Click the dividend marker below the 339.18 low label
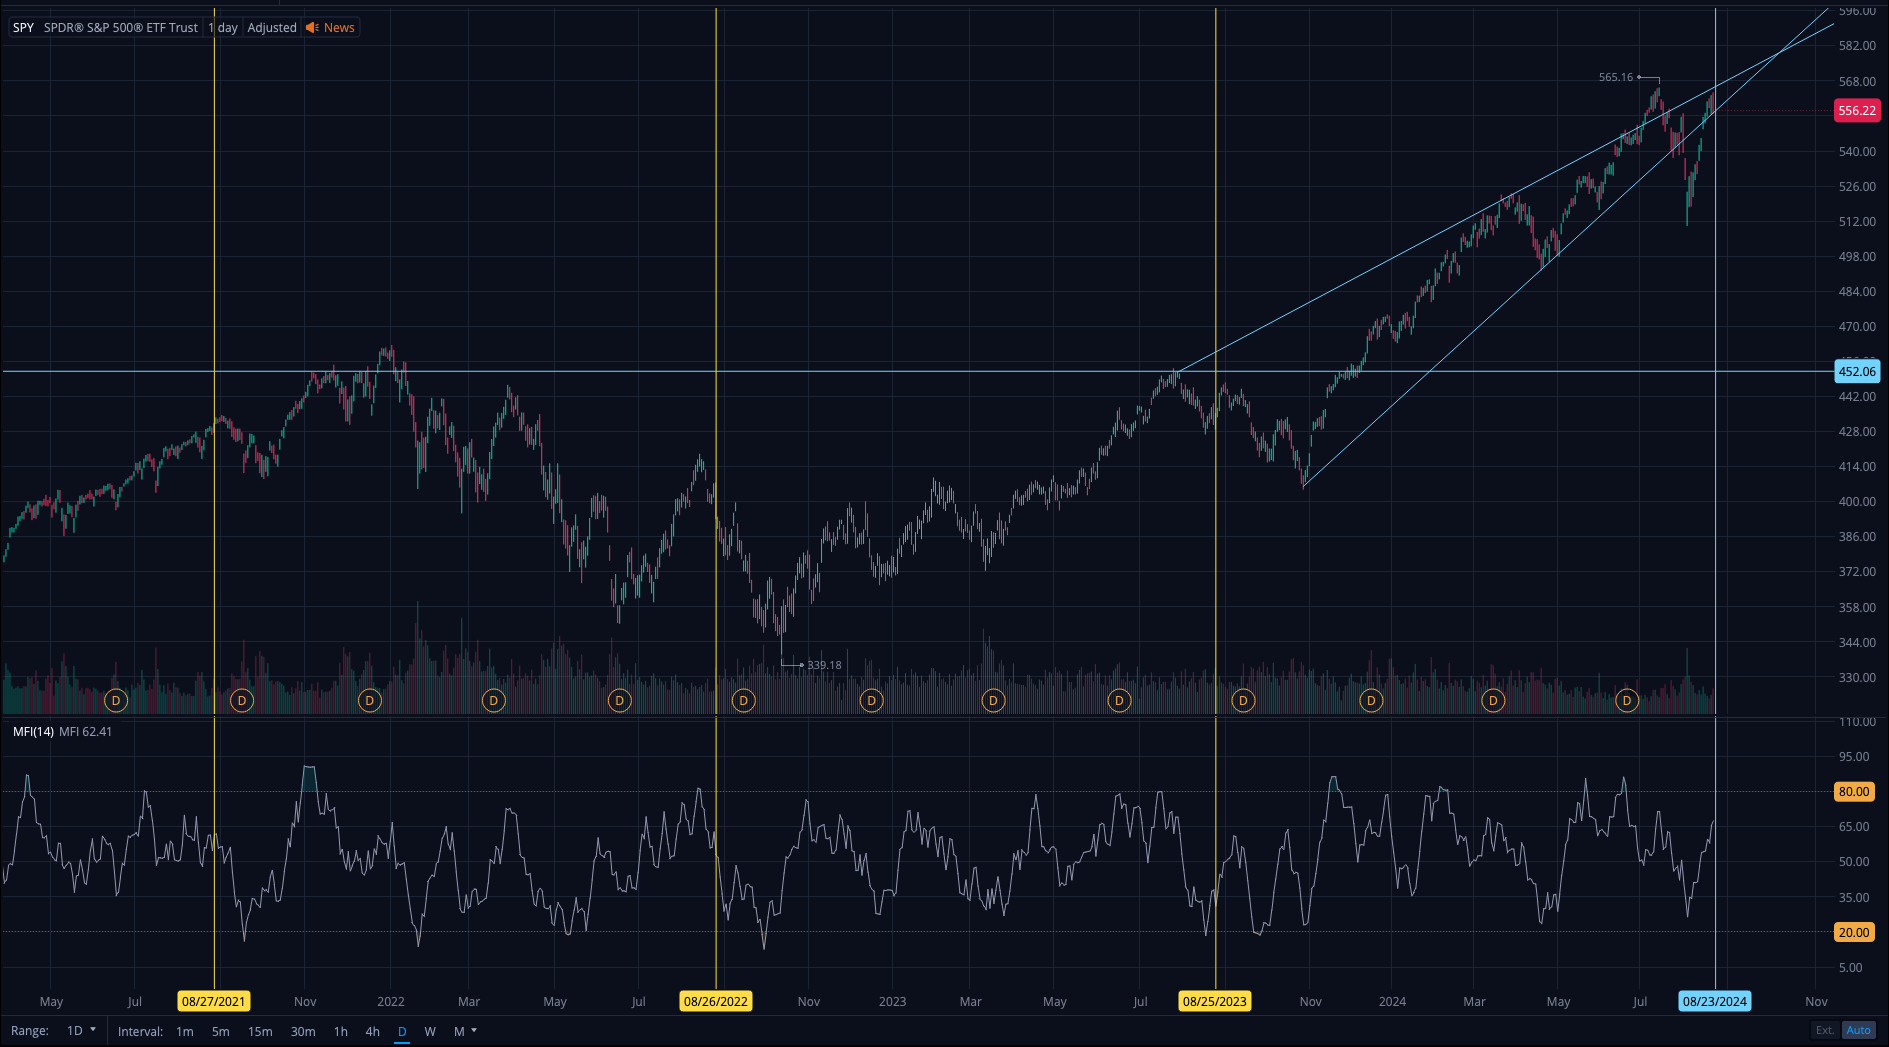Viewport: 1889px width, 1047px height. point(871,701)
